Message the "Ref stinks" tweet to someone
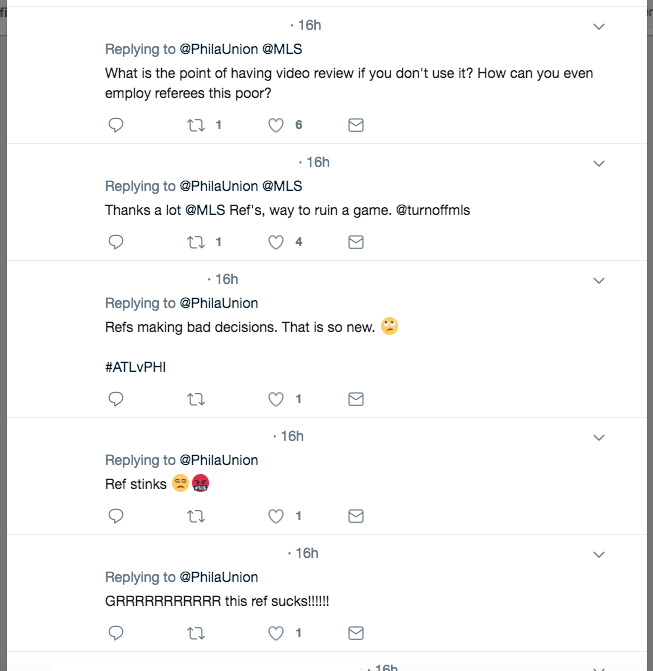 [x=355, y=516]
